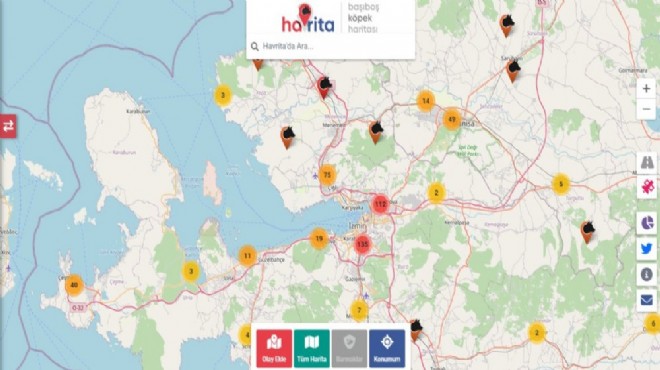660x370 pixels.
Task: Click the Havrita logo
Action: (308, 18)
